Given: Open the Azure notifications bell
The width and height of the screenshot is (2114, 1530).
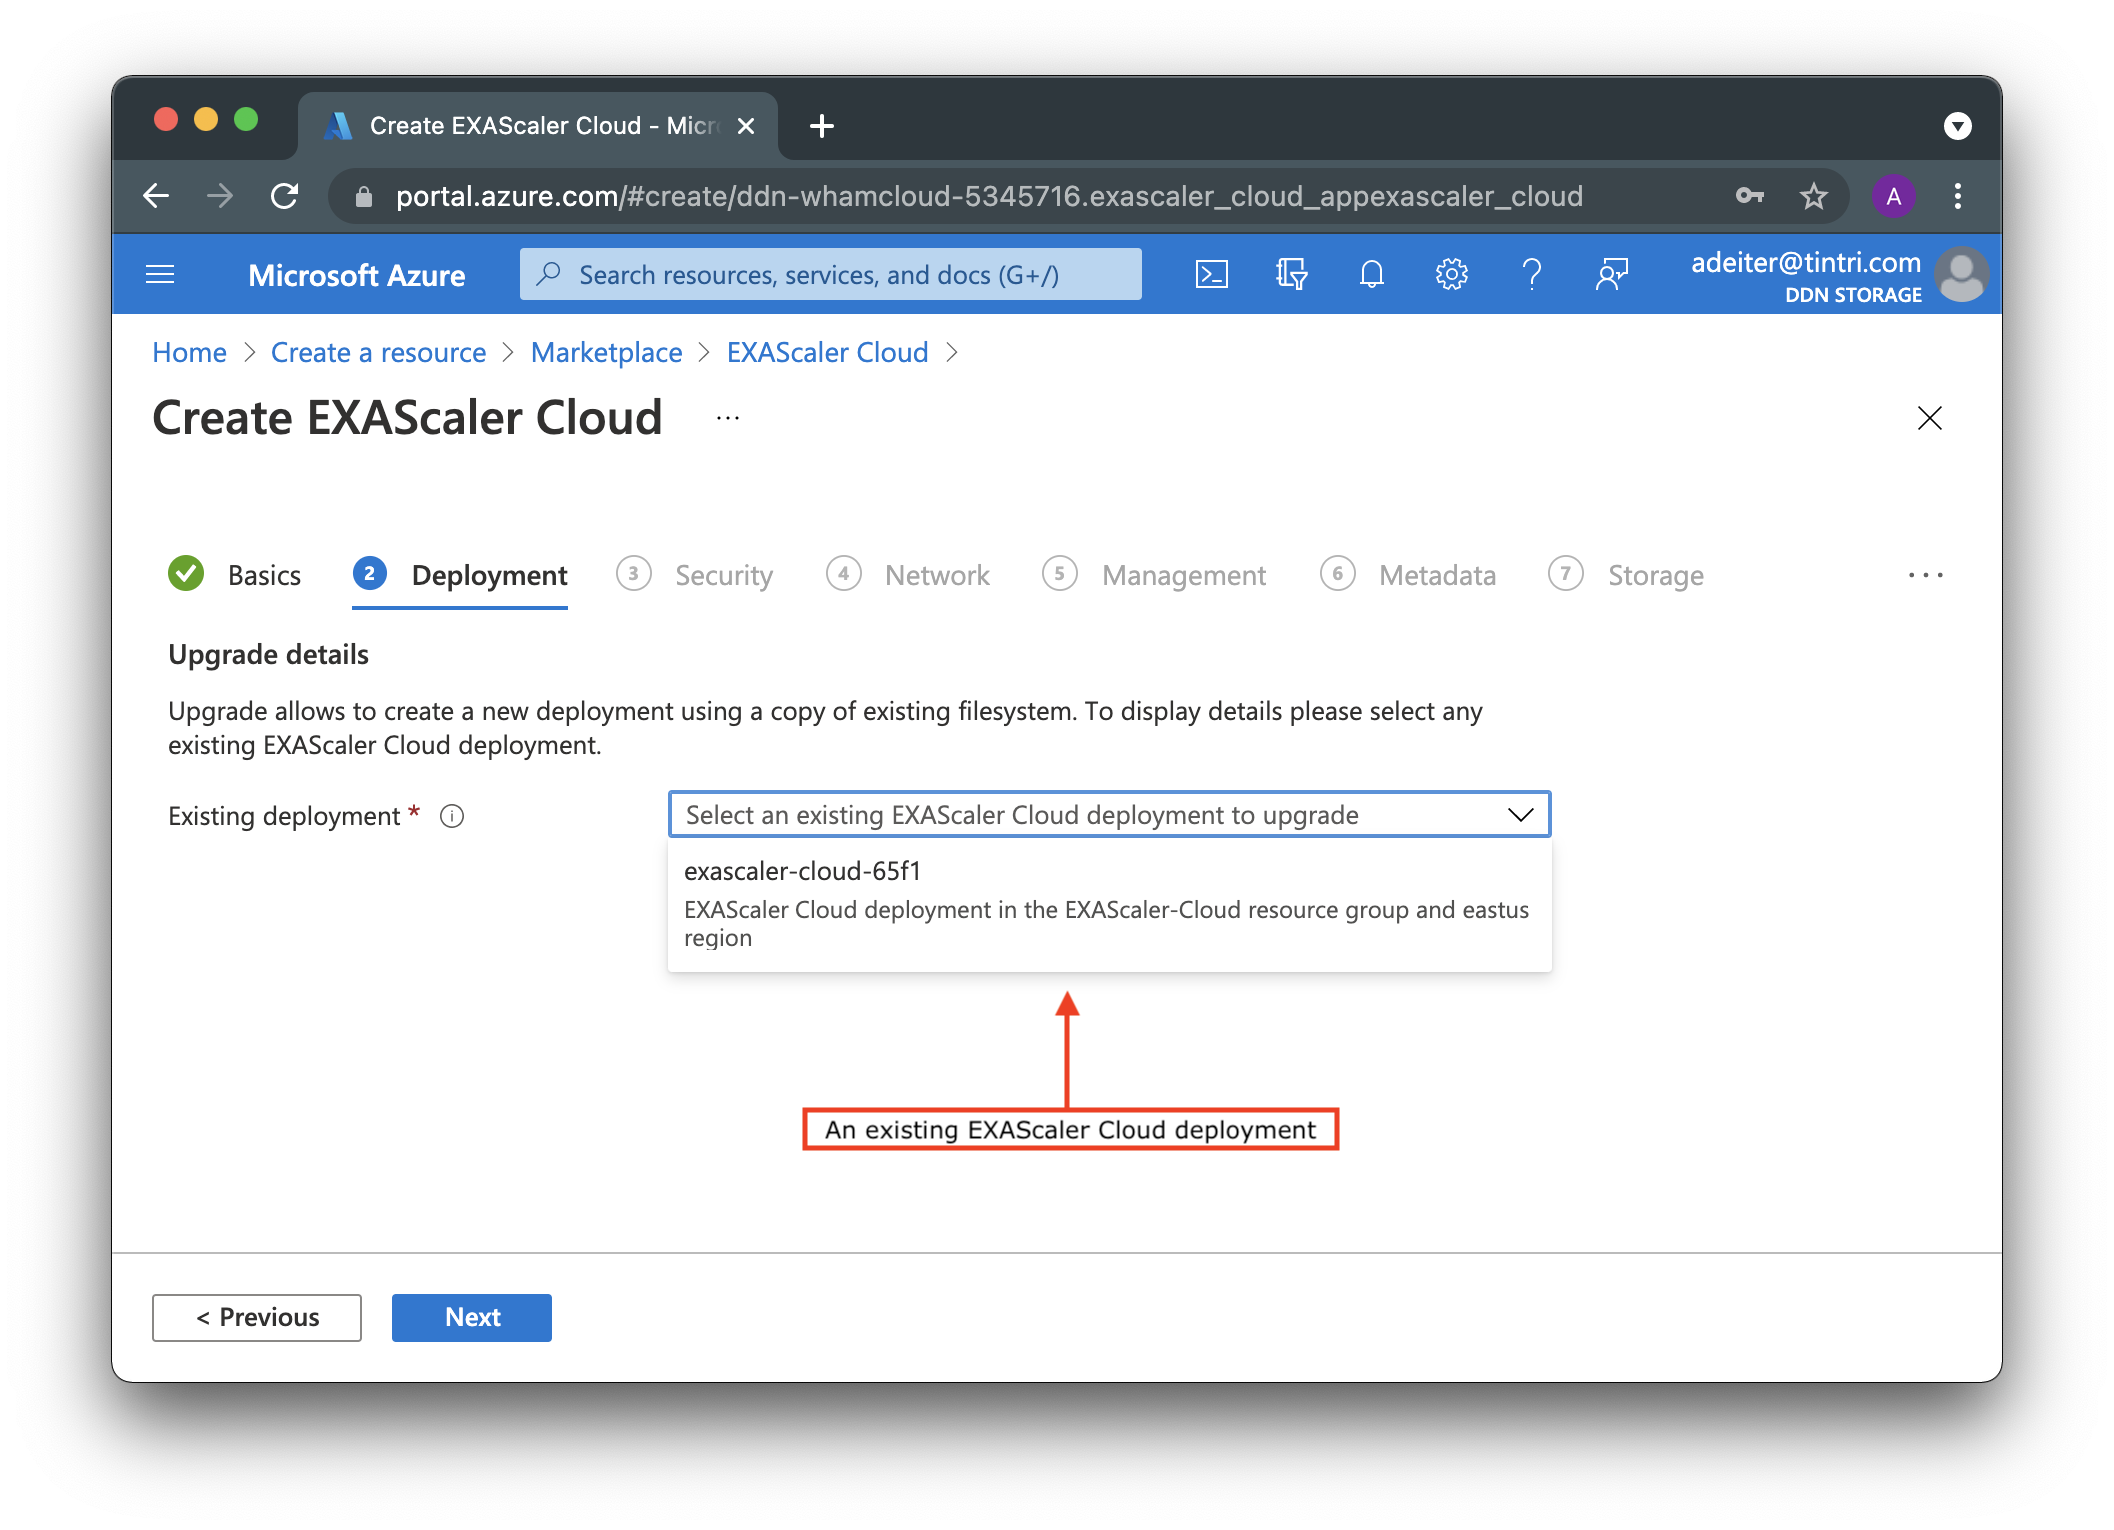Looking at the screenshot, I should 1372,274.
